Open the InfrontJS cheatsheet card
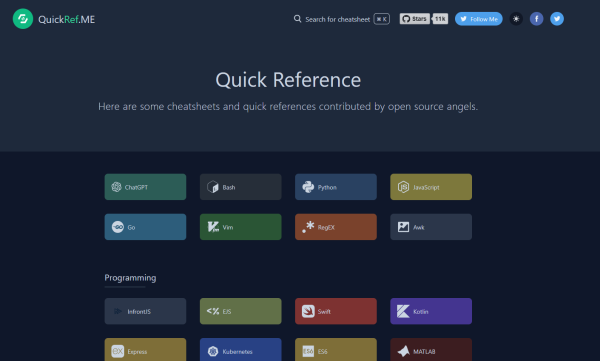Screen dimensions: 600x361 pyautogui.click(x=145, y=311)
